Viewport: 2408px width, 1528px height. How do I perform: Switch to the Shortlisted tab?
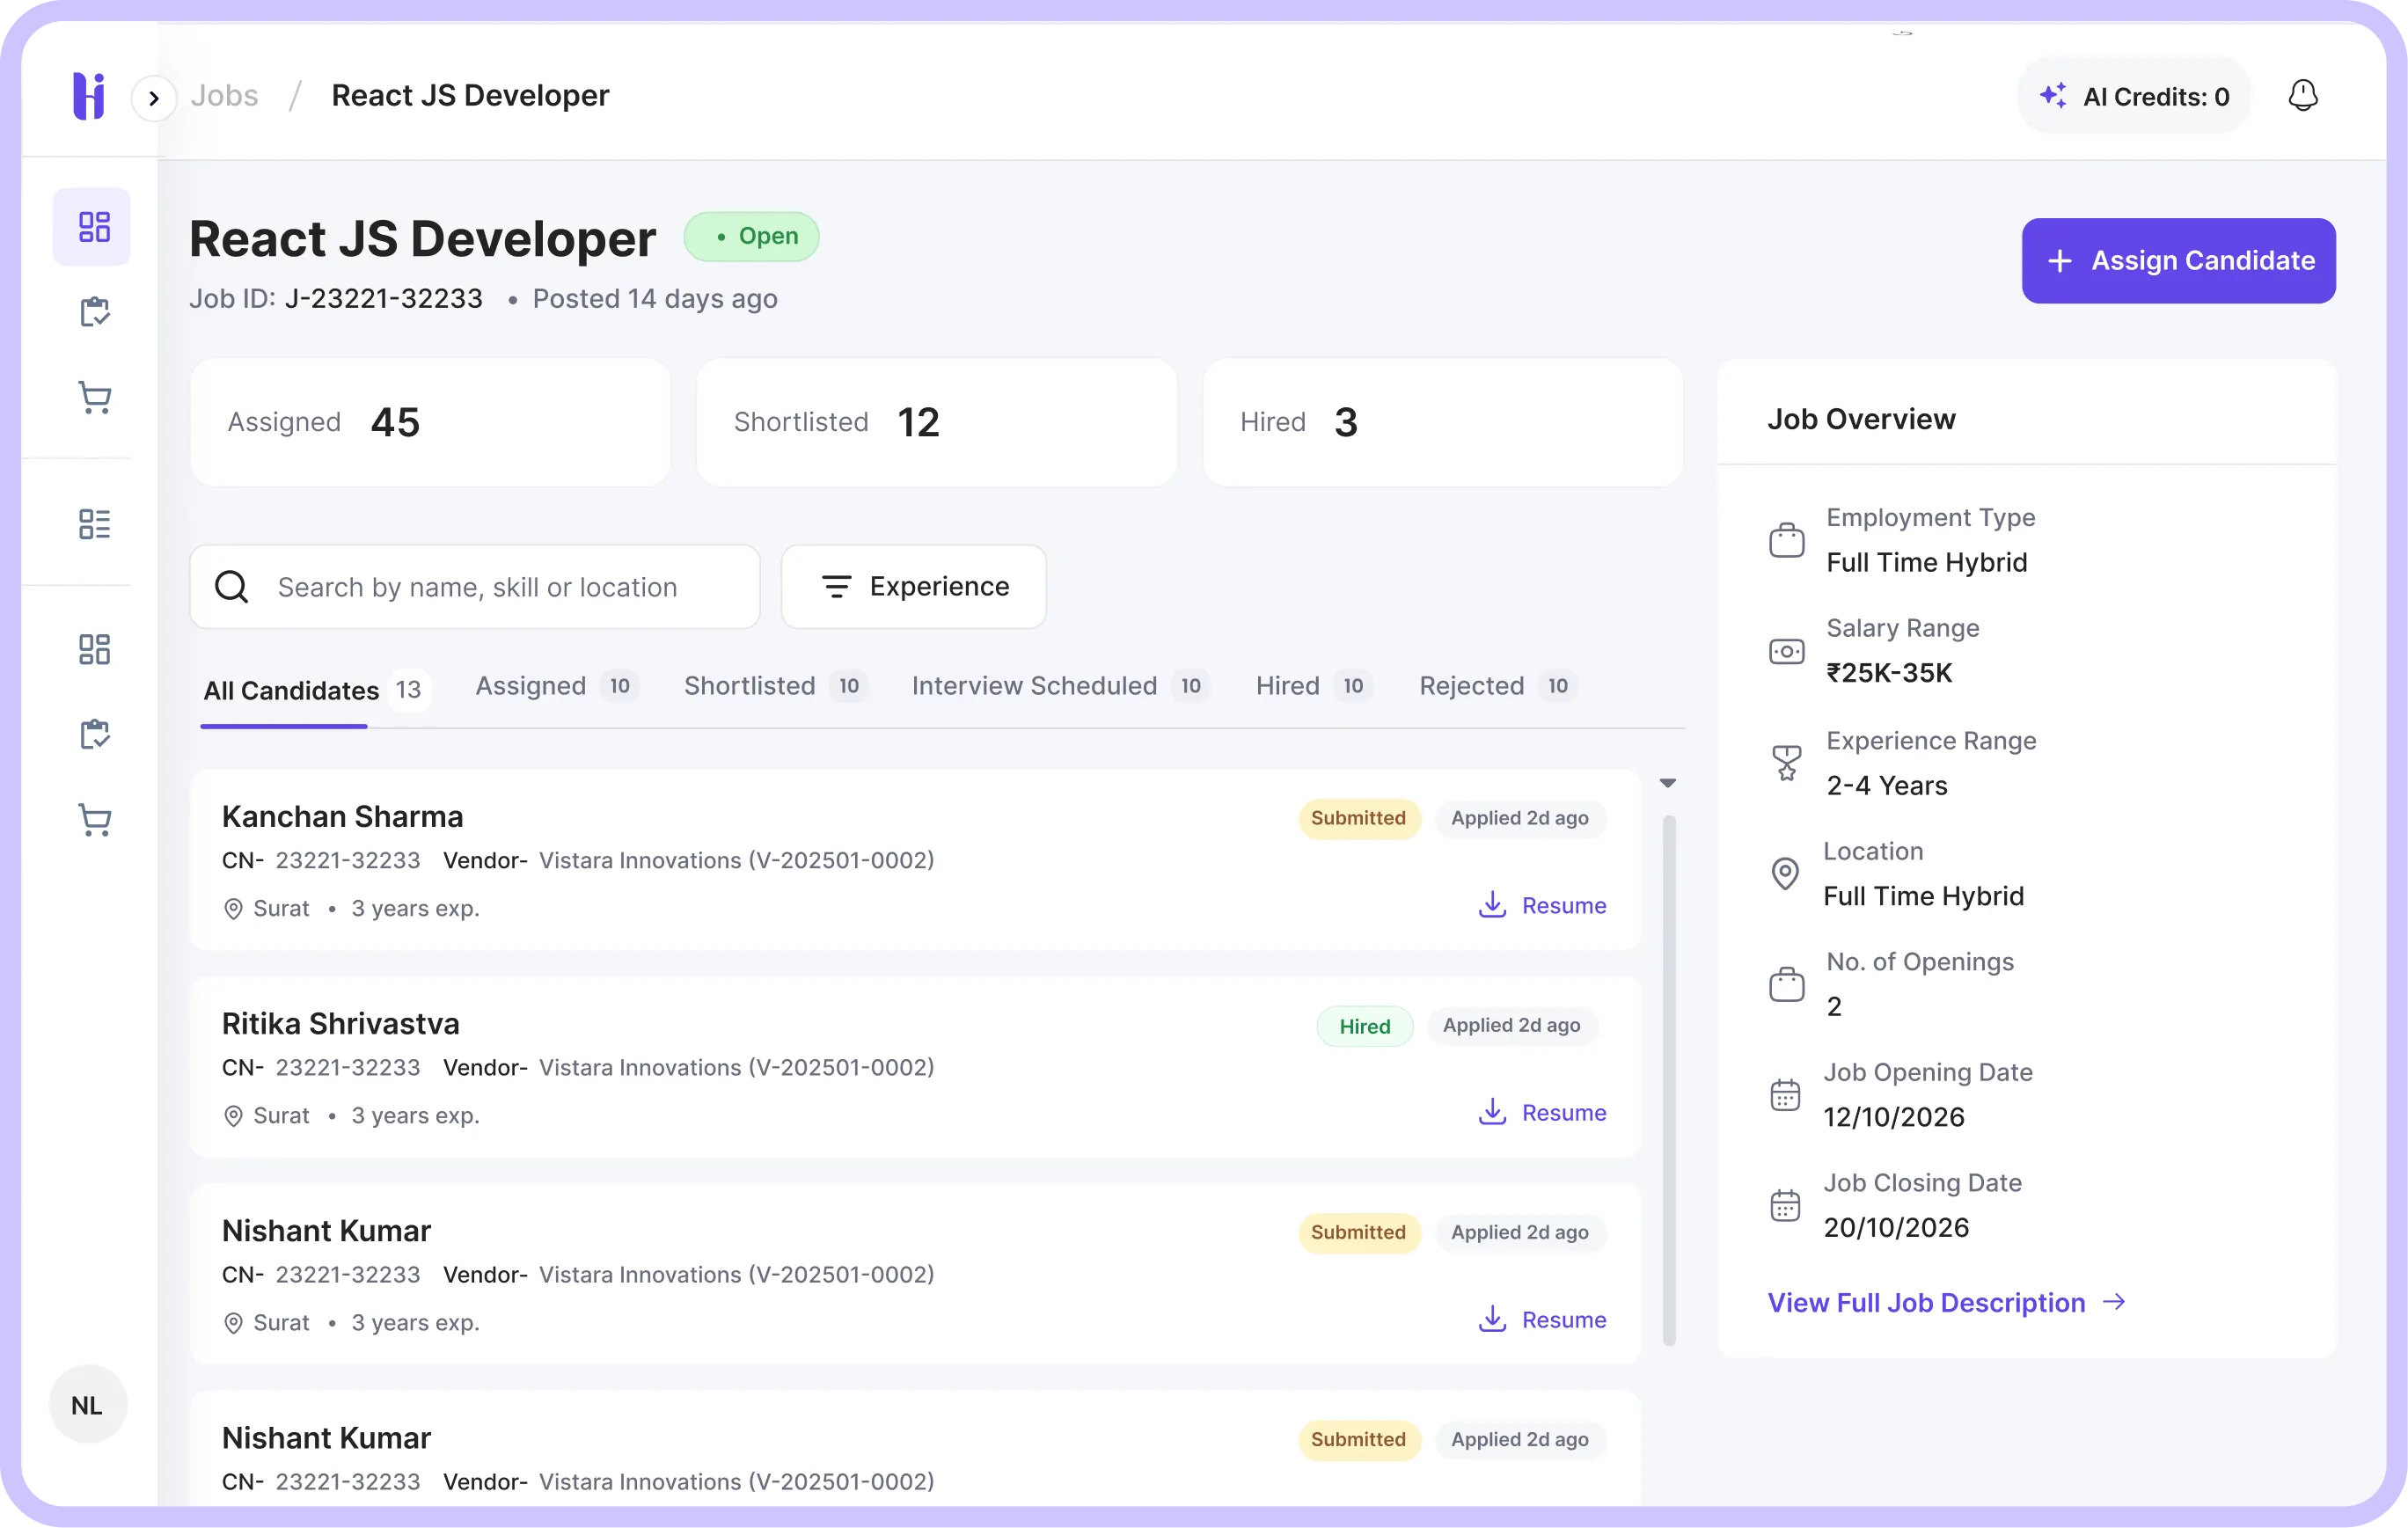click(775, 686)
